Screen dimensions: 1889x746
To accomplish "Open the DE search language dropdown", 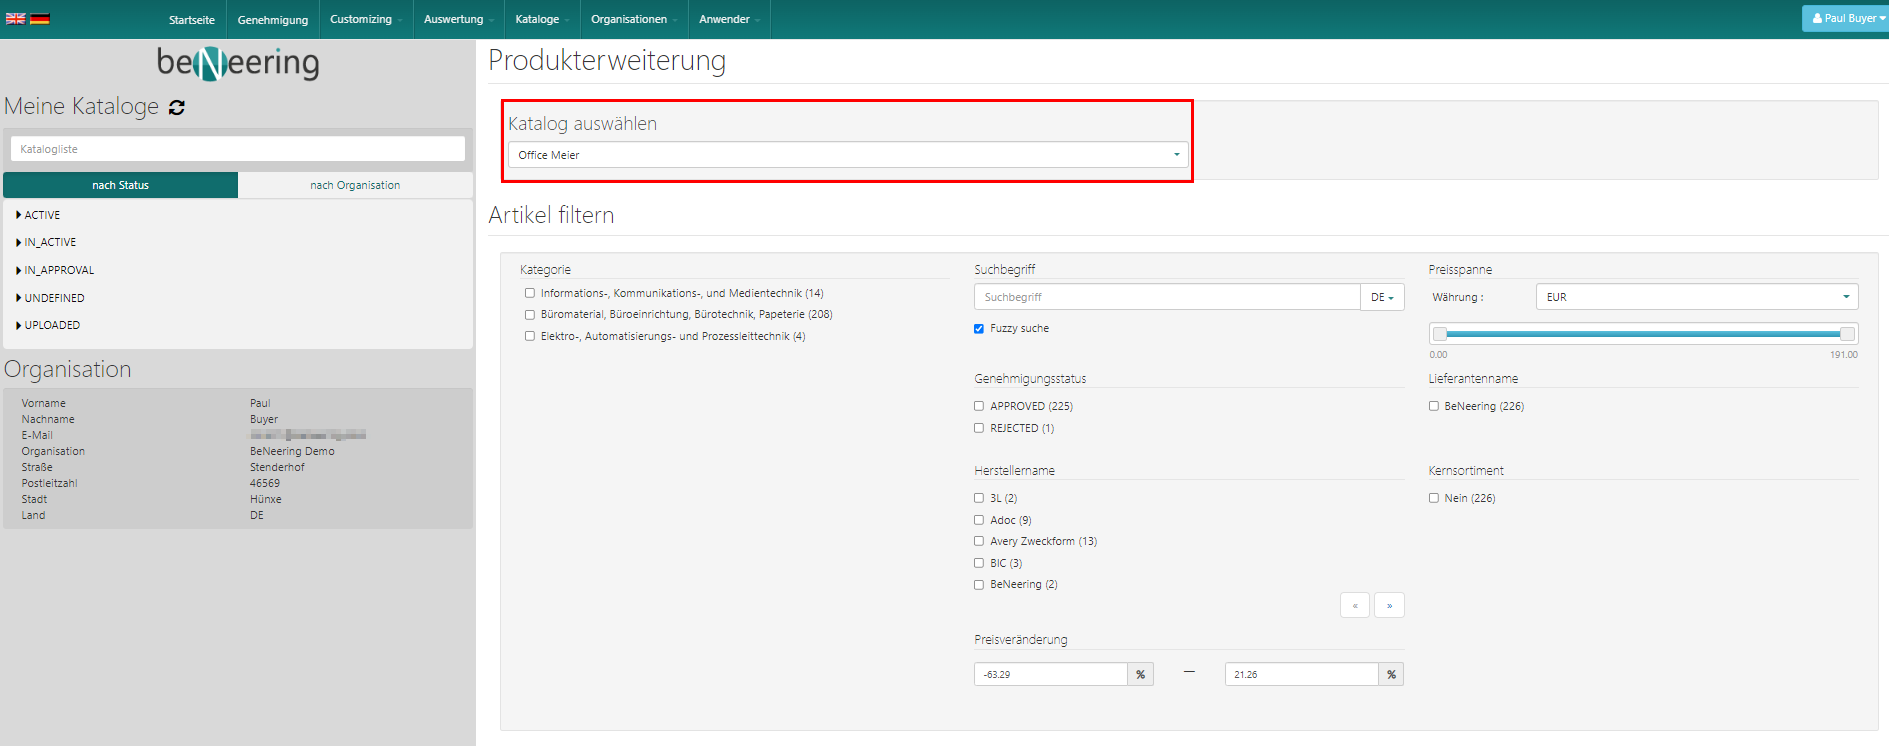I will click(x=1382, y=297).
